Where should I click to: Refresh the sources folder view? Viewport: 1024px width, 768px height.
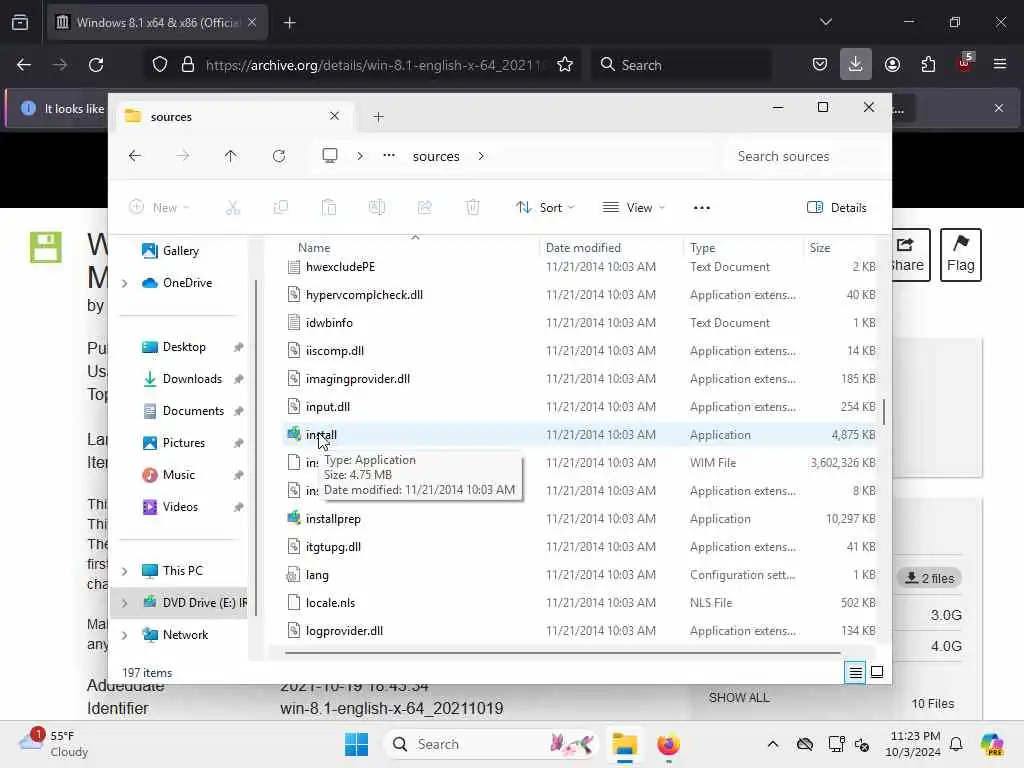pyautogui.click(x=279, y=156)
